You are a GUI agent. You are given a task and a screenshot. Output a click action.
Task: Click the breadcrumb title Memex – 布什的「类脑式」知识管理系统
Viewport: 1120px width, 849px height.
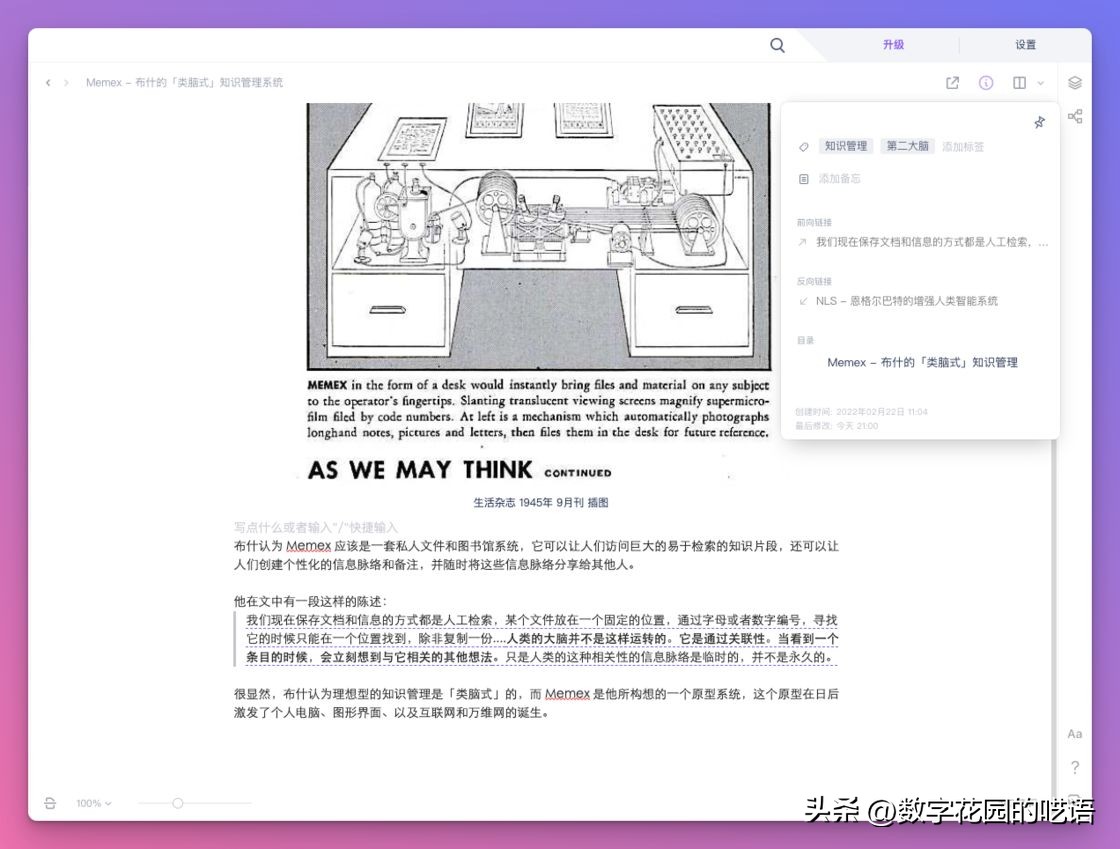[184, 83]
